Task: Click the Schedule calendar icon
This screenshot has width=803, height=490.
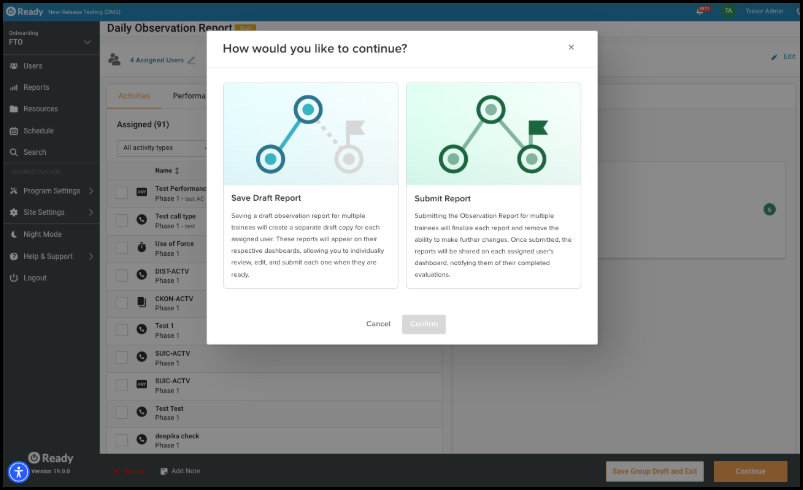Action: click(x=14, y=131)
